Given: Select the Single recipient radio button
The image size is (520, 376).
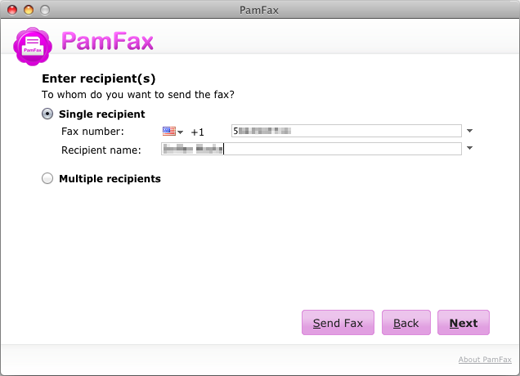Looking at the screenshot, I should [x=47, y=114].
